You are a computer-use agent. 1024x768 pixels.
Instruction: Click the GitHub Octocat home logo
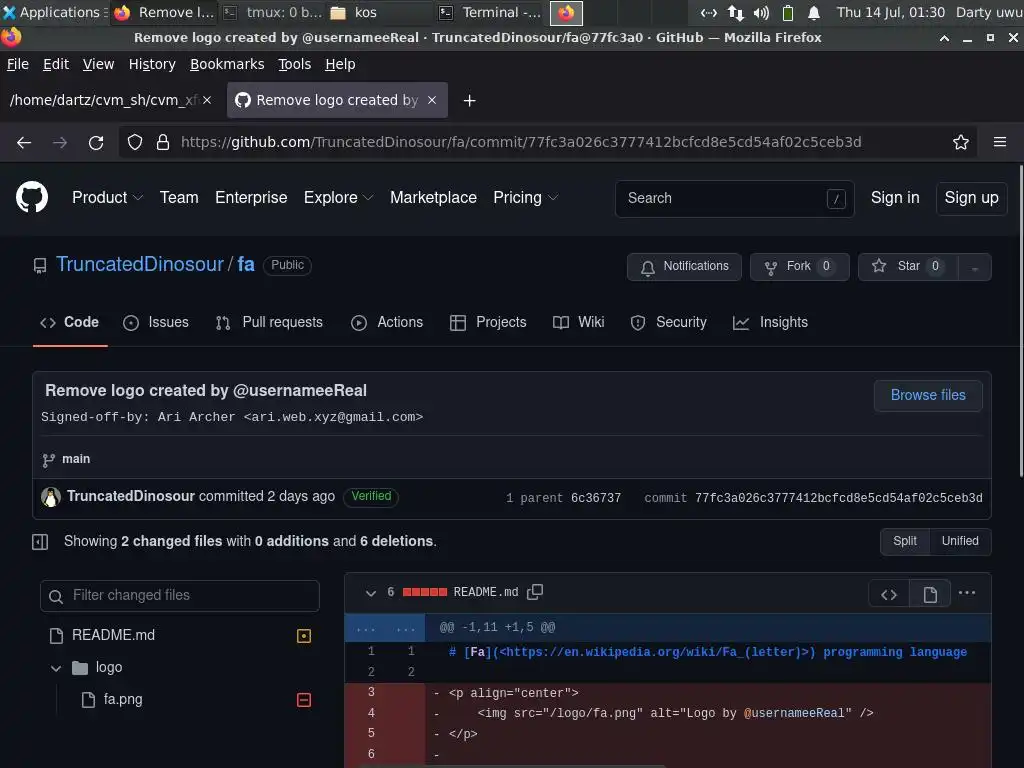click(x=32, y=197)
